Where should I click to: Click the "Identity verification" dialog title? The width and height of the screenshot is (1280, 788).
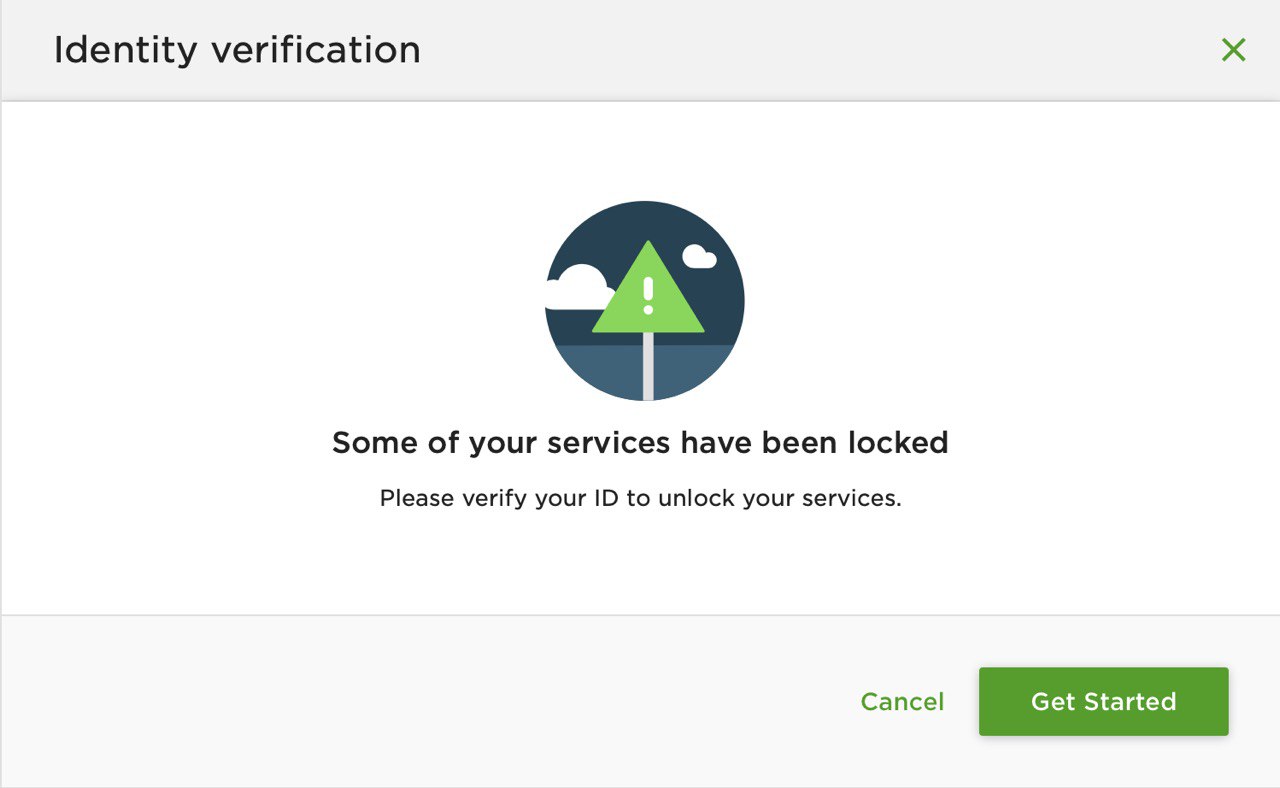pos(237,50)
